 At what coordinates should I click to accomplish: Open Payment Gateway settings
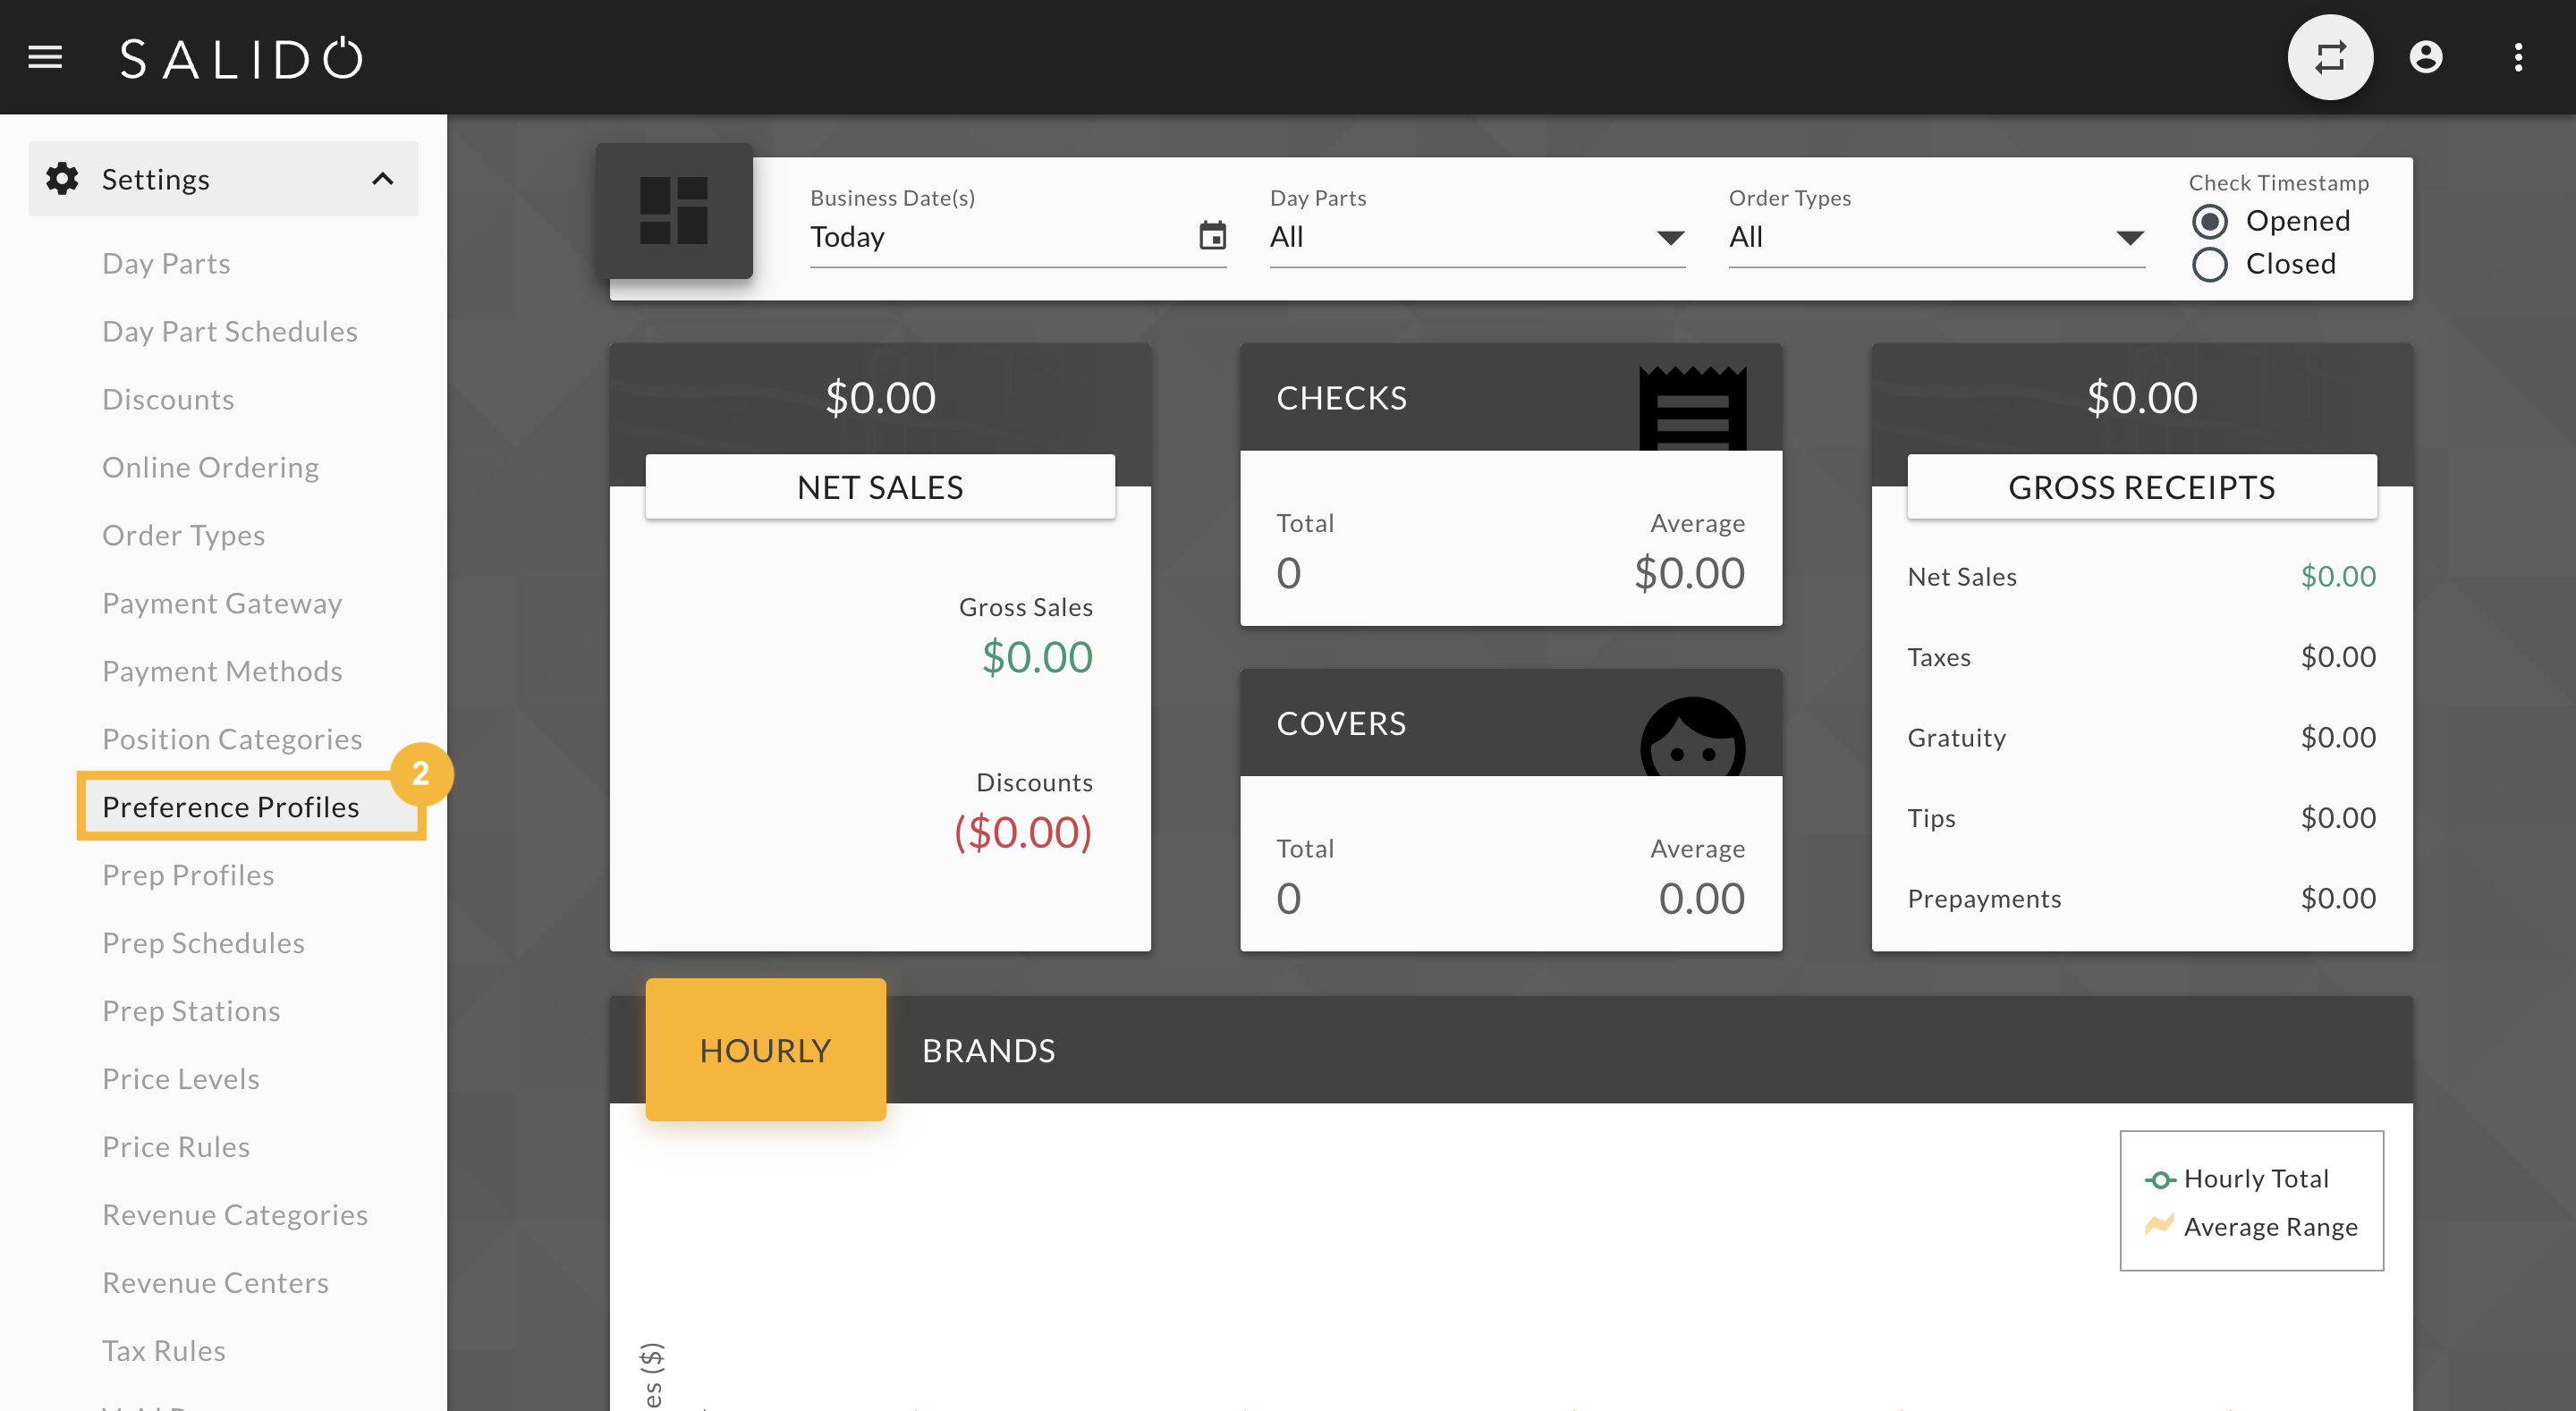222,603
